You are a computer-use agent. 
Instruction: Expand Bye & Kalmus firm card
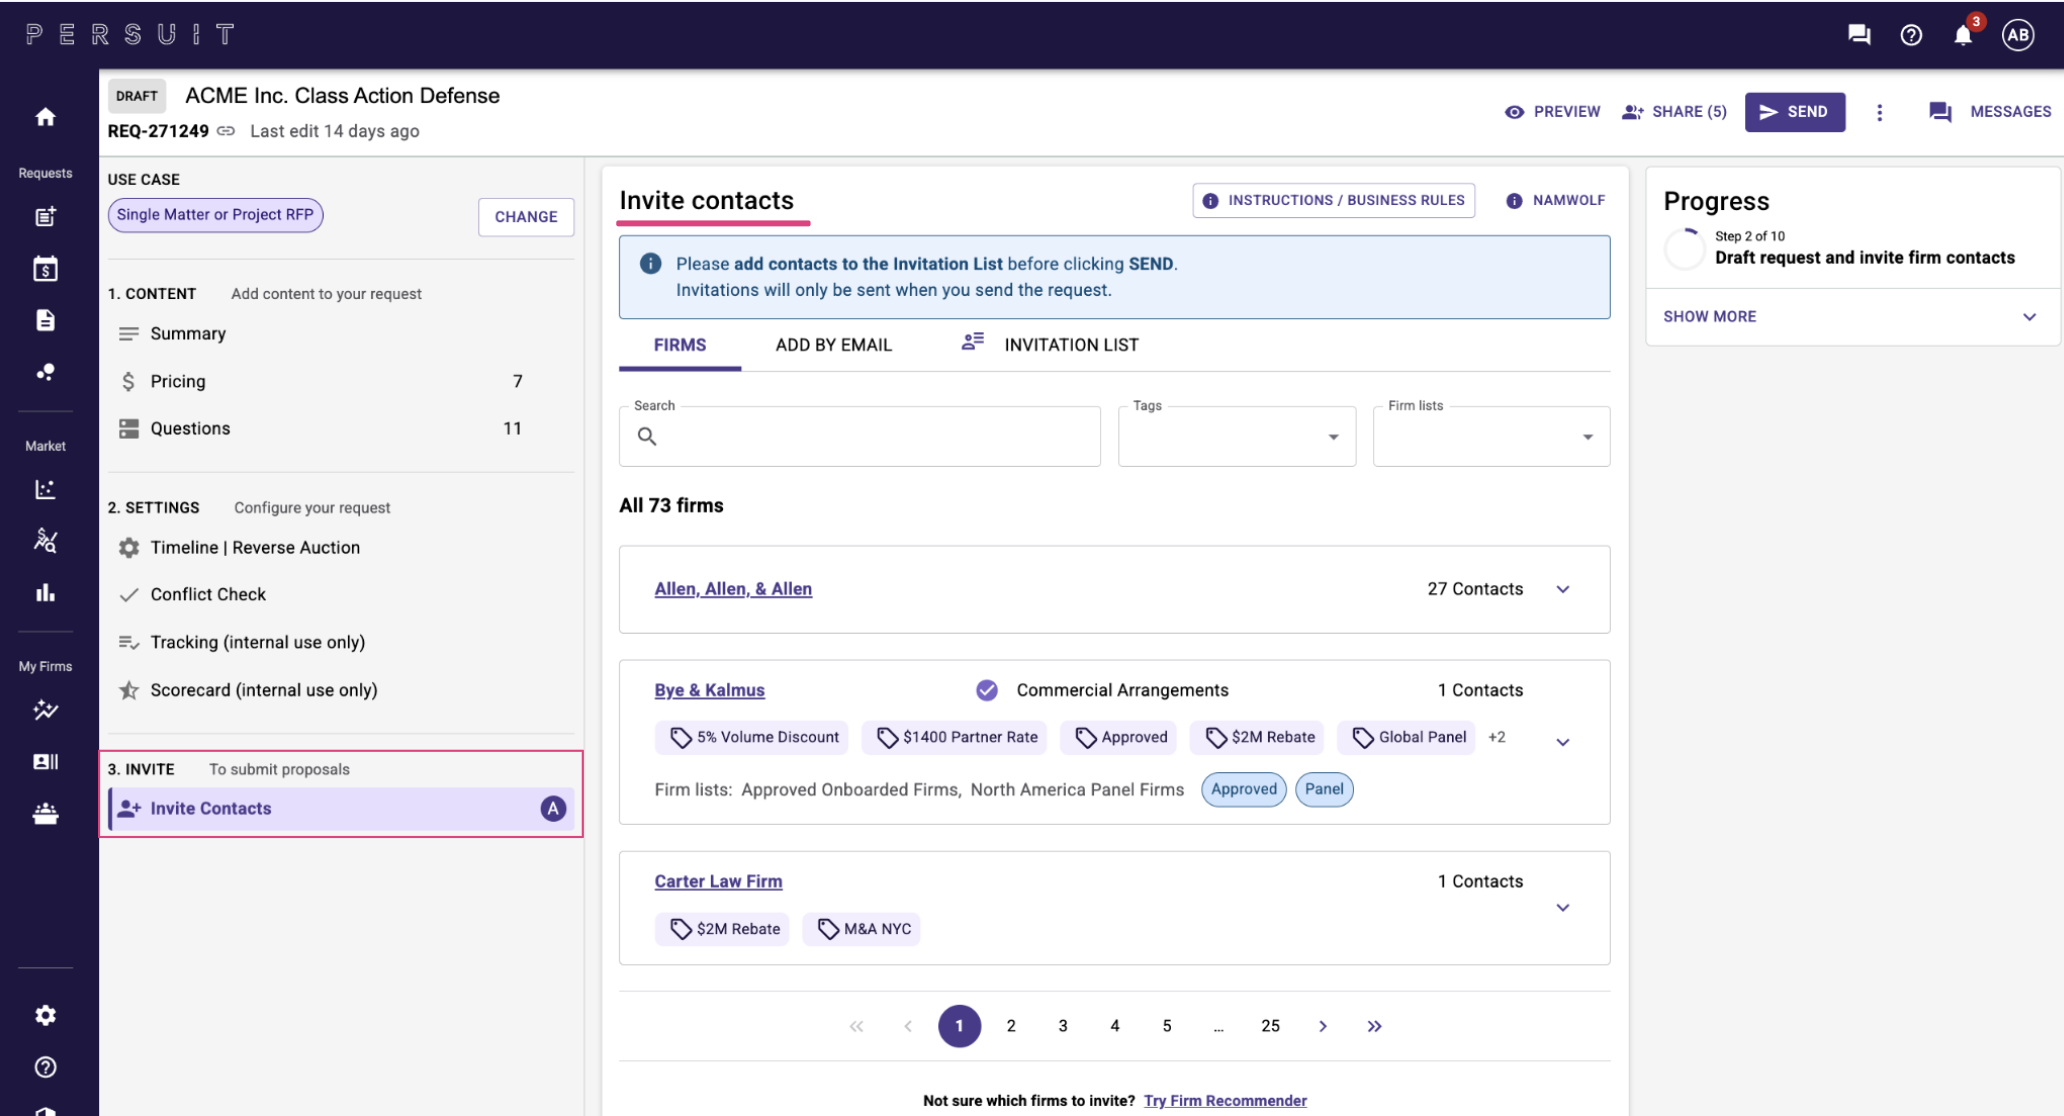1563,742
